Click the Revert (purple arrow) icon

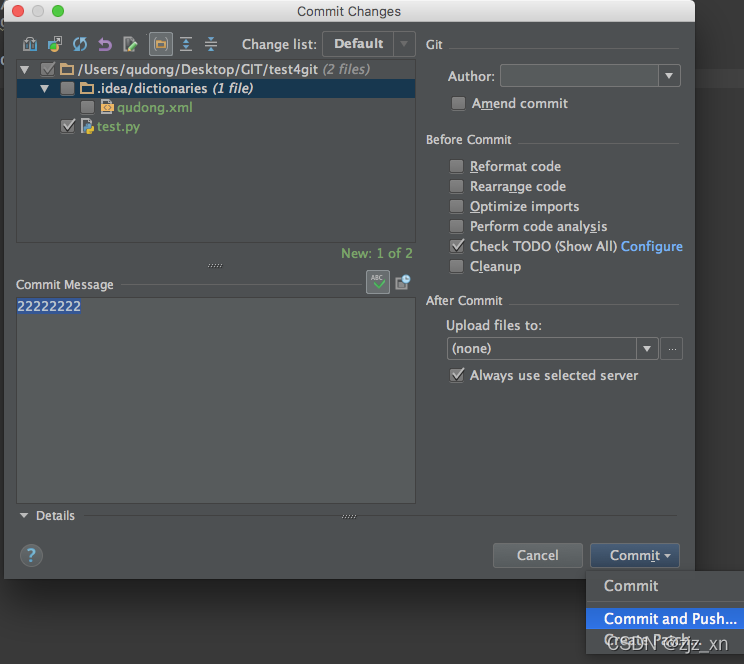point(104,44)
